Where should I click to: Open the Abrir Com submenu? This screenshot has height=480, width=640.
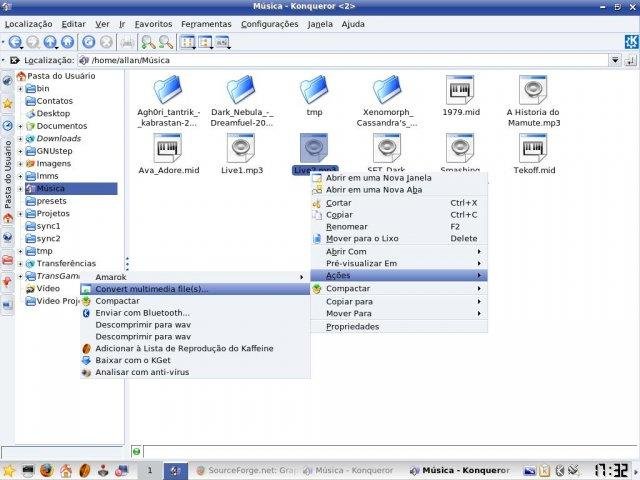(399, 252)
